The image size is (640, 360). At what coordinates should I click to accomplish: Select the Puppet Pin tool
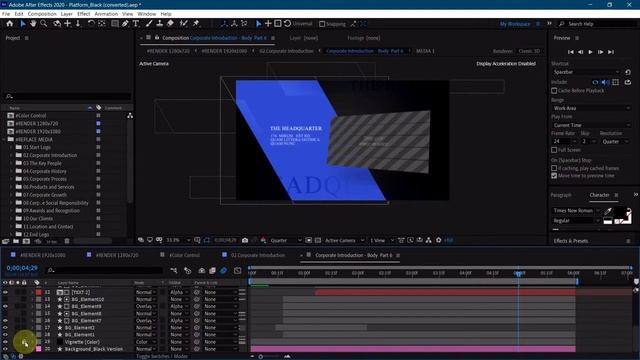pyautogui.click(x=196, y=24)
